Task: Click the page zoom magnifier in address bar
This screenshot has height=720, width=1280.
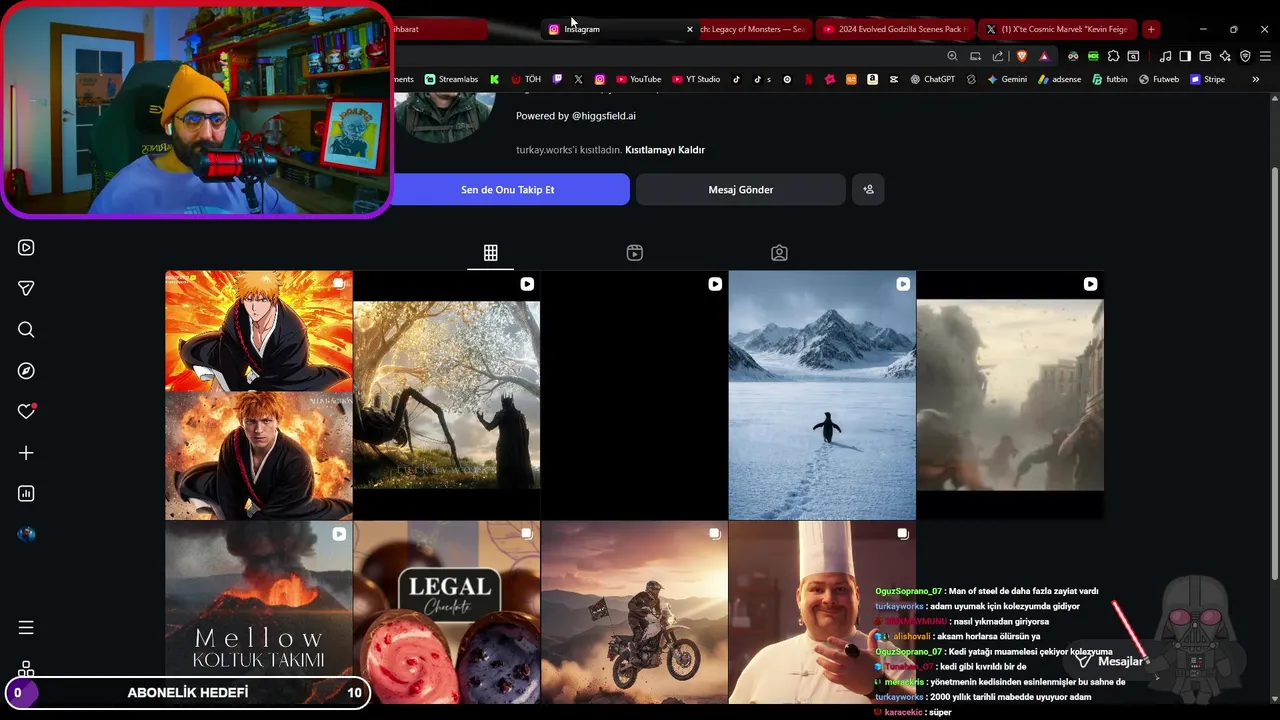Action: tap(952, 56)
